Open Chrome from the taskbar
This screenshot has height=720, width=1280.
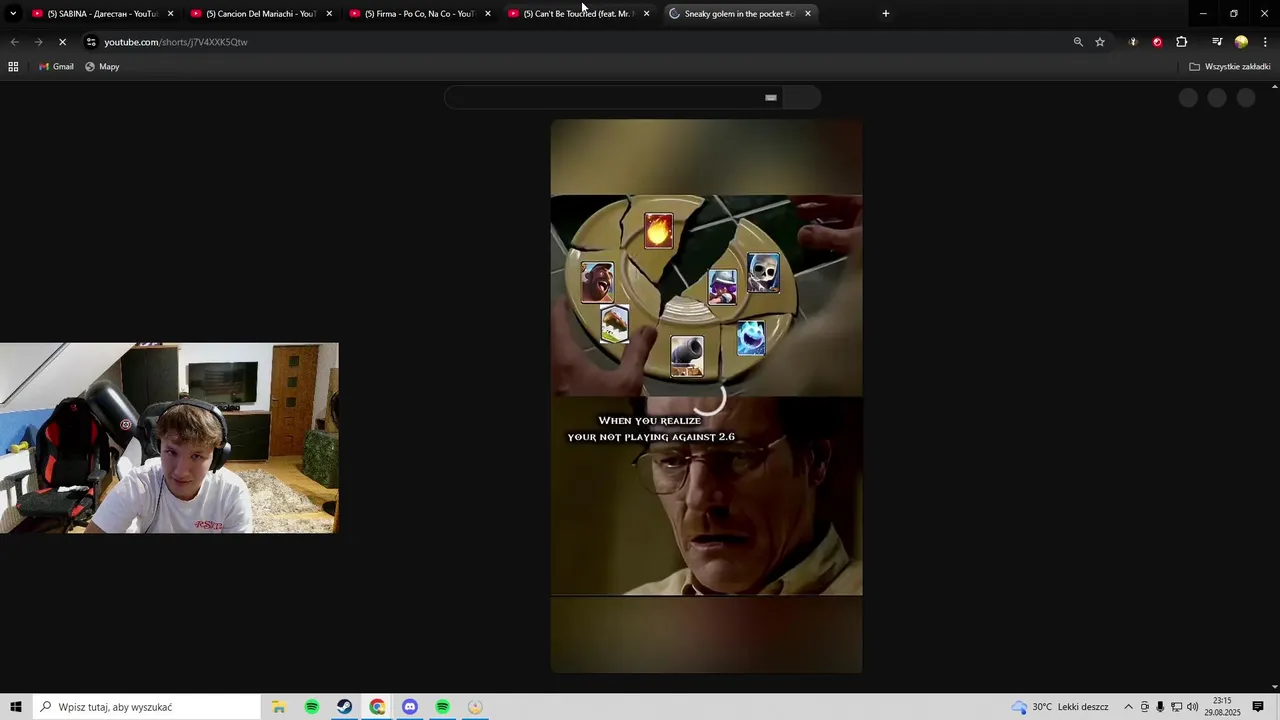click(x=377, y=707)
